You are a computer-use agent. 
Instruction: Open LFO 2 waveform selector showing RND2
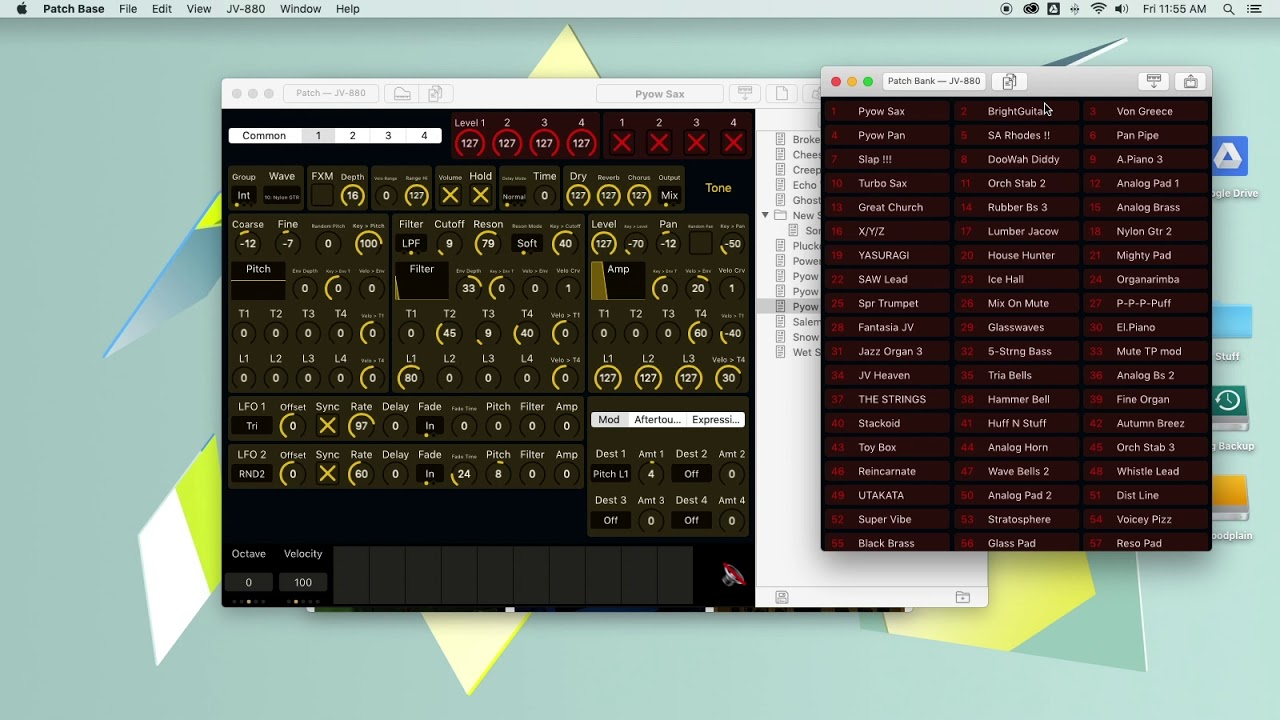(252, 474)
